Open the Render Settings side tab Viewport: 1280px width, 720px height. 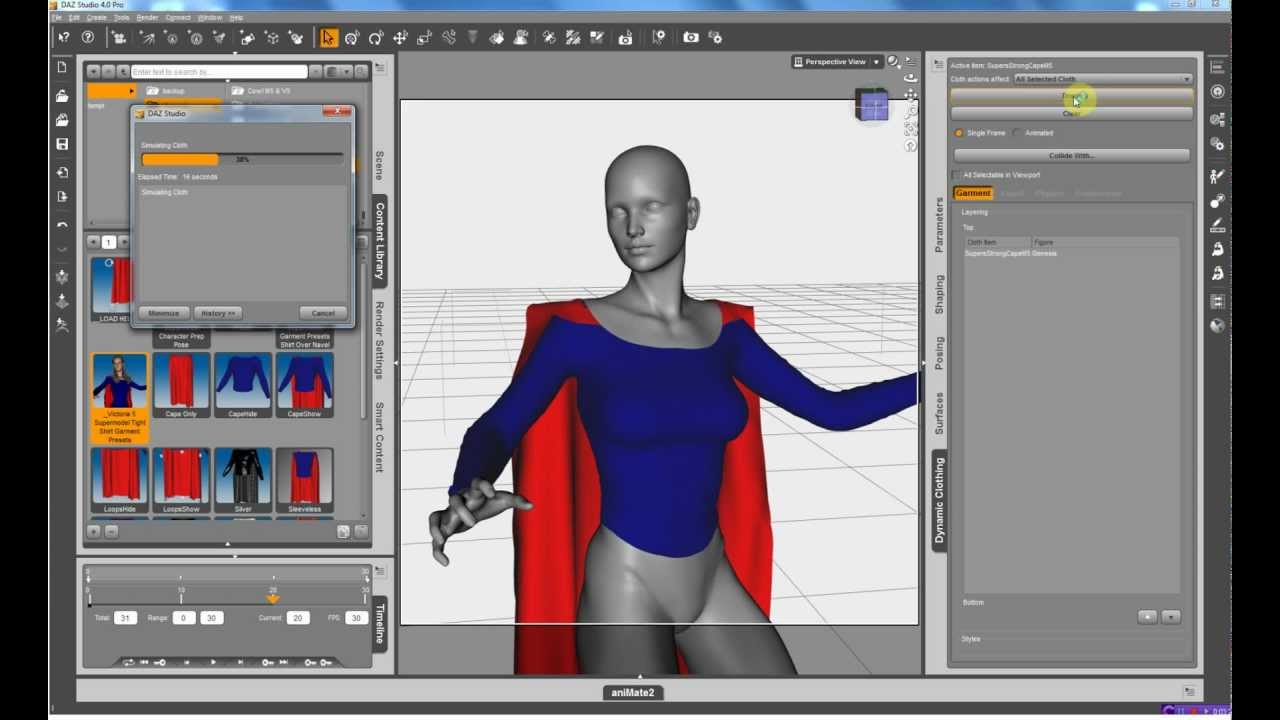(x=380, y=340)
